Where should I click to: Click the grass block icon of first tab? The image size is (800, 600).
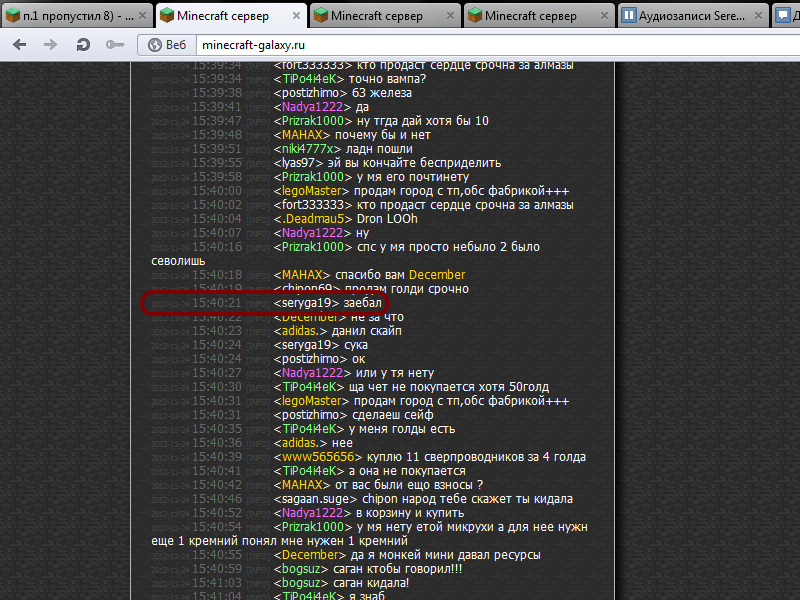[13, 16]
